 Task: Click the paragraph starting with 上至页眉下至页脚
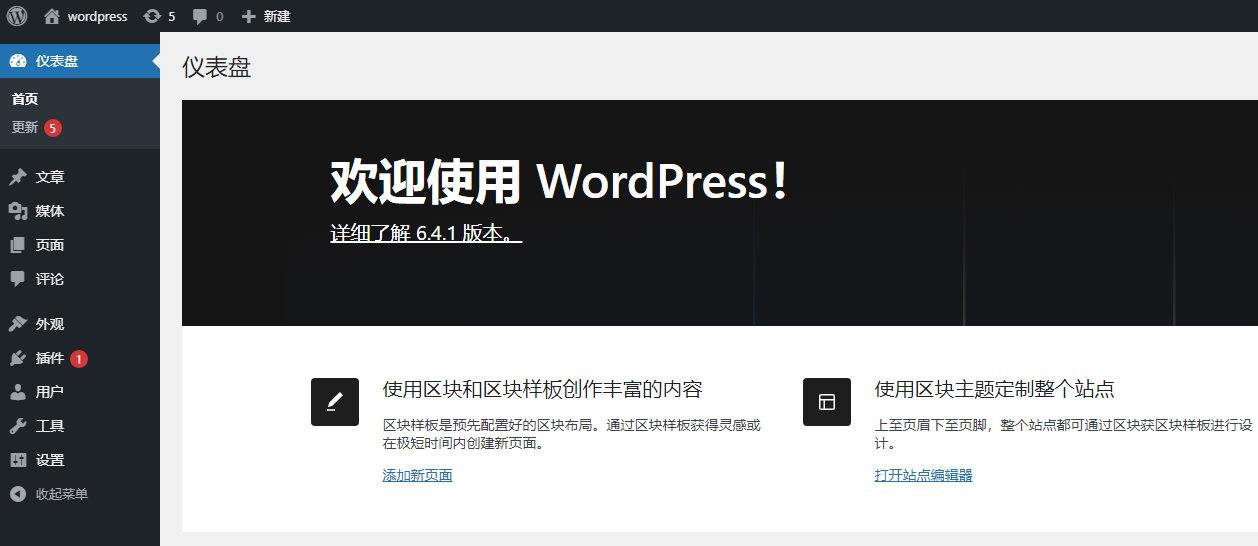[1064, 434]
